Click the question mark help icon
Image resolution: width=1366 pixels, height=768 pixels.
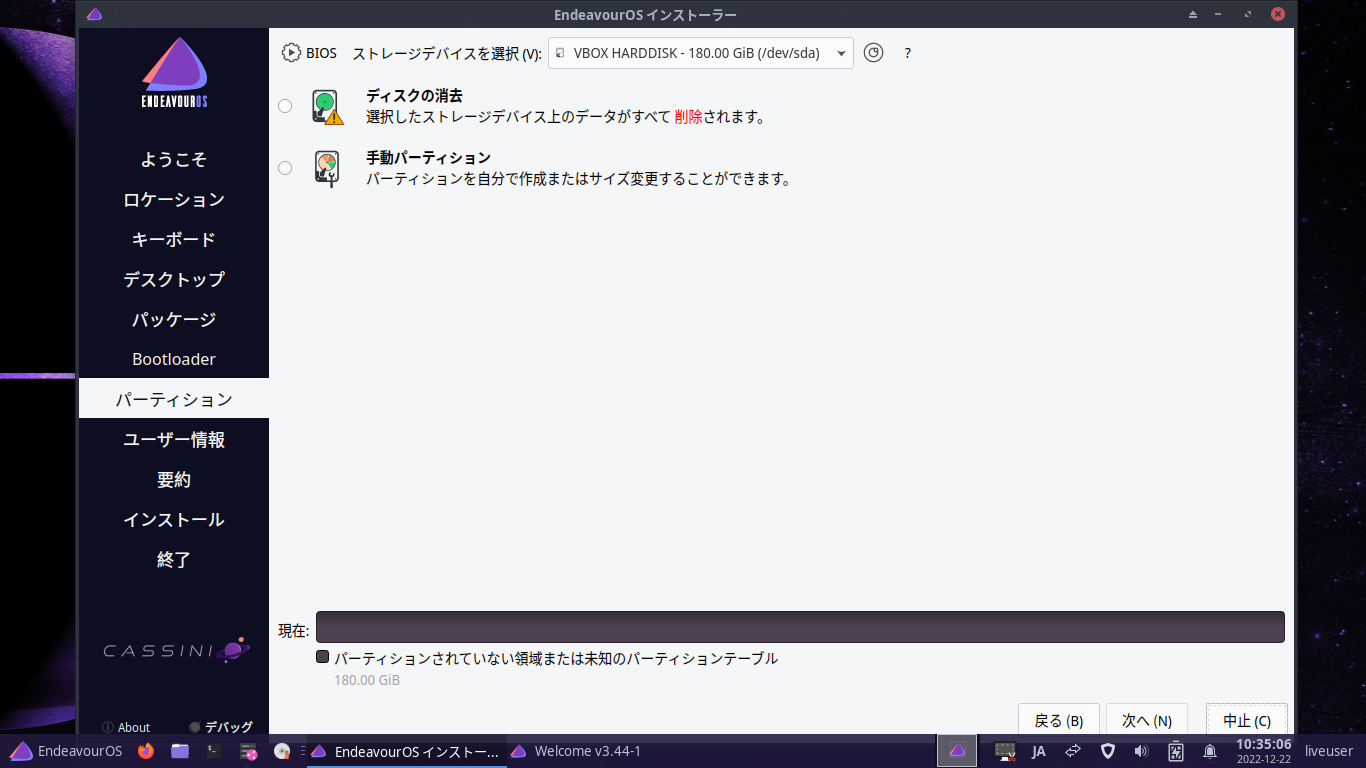click(907, 53)
